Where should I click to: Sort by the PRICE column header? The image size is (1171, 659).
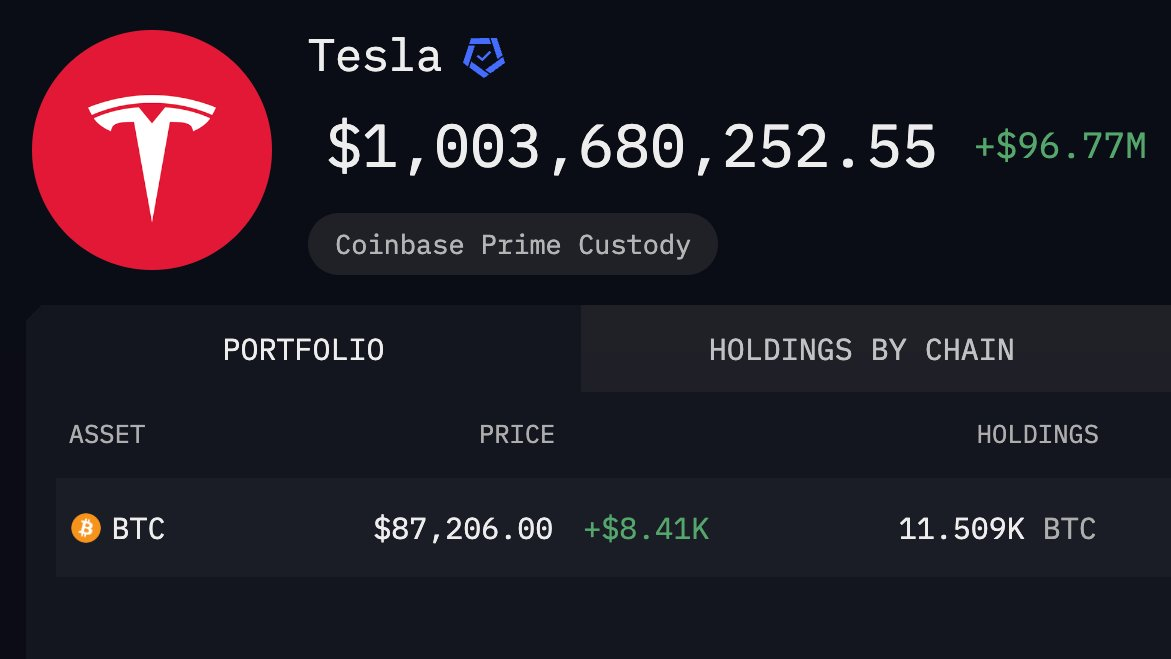click(516, 434)
